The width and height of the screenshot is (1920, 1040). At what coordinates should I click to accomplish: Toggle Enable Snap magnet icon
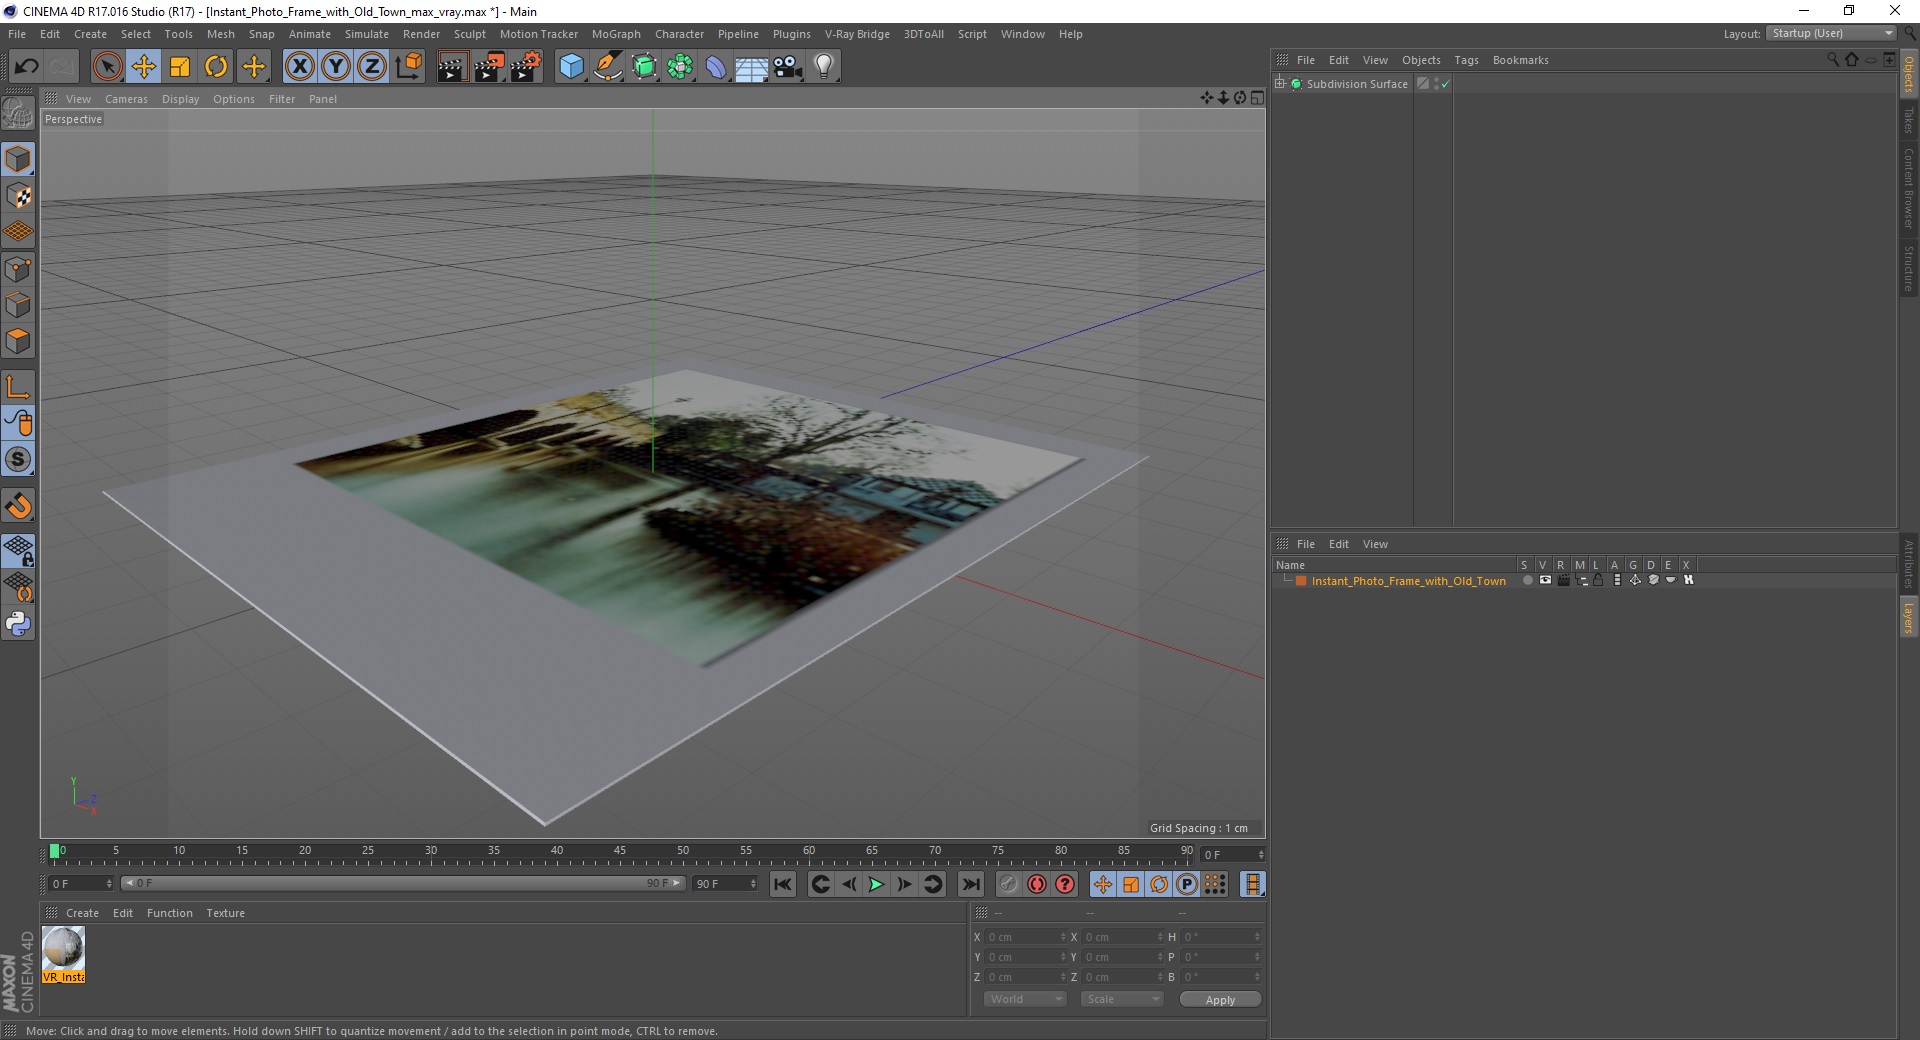(x=18, y=506)
